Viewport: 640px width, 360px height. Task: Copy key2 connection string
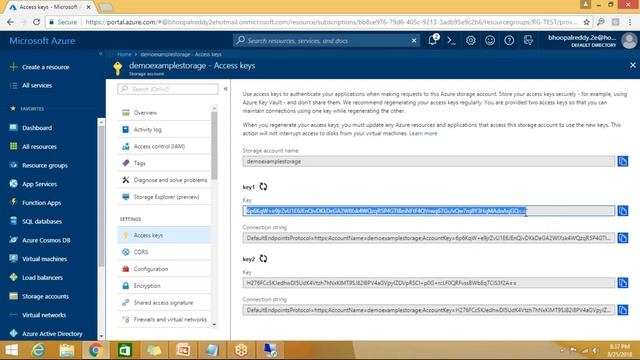622,310
